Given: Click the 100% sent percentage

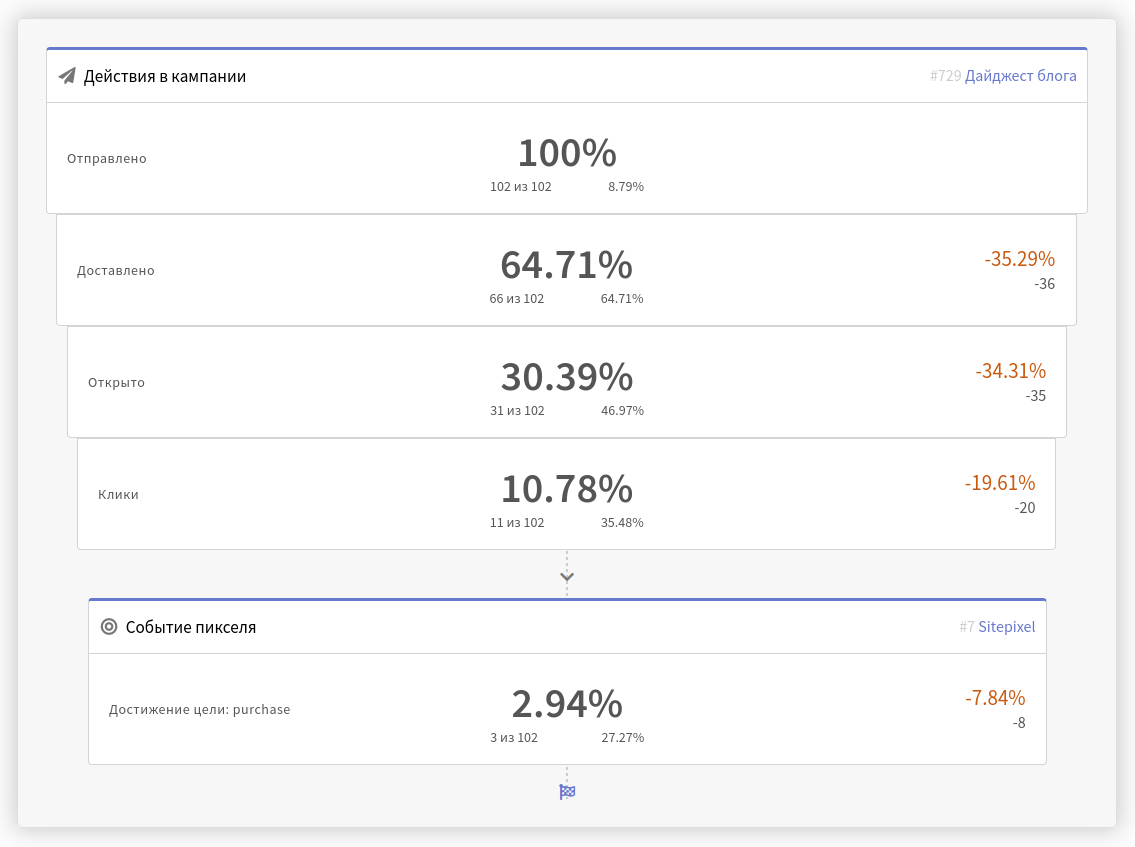Looking at the screenshot, I should [x=568, y=153].
